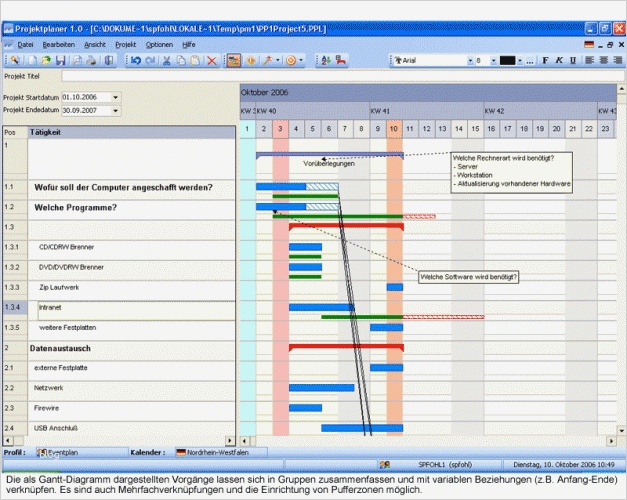Click the exit door toolbar icon
This screenshot has height=500, width=627.
click(109, 60)
